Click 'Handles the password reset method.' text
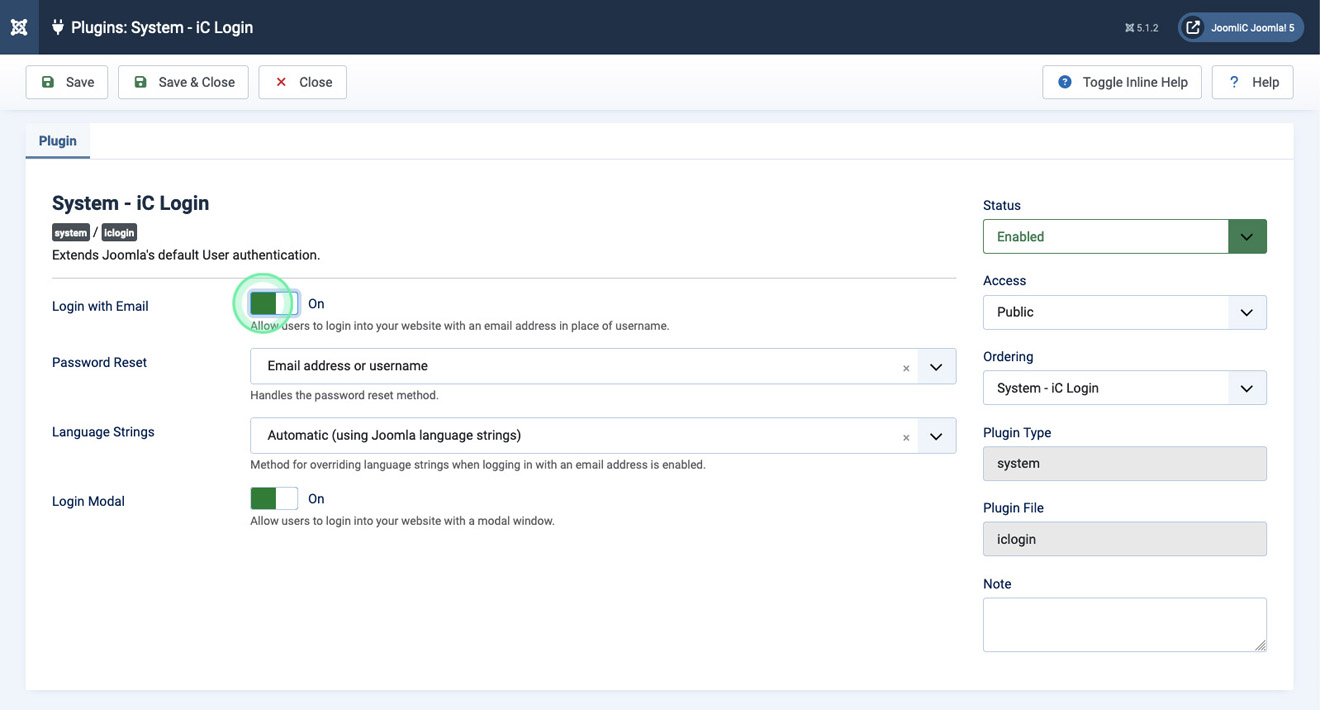1320x710 pixels. tap(344, 395)
